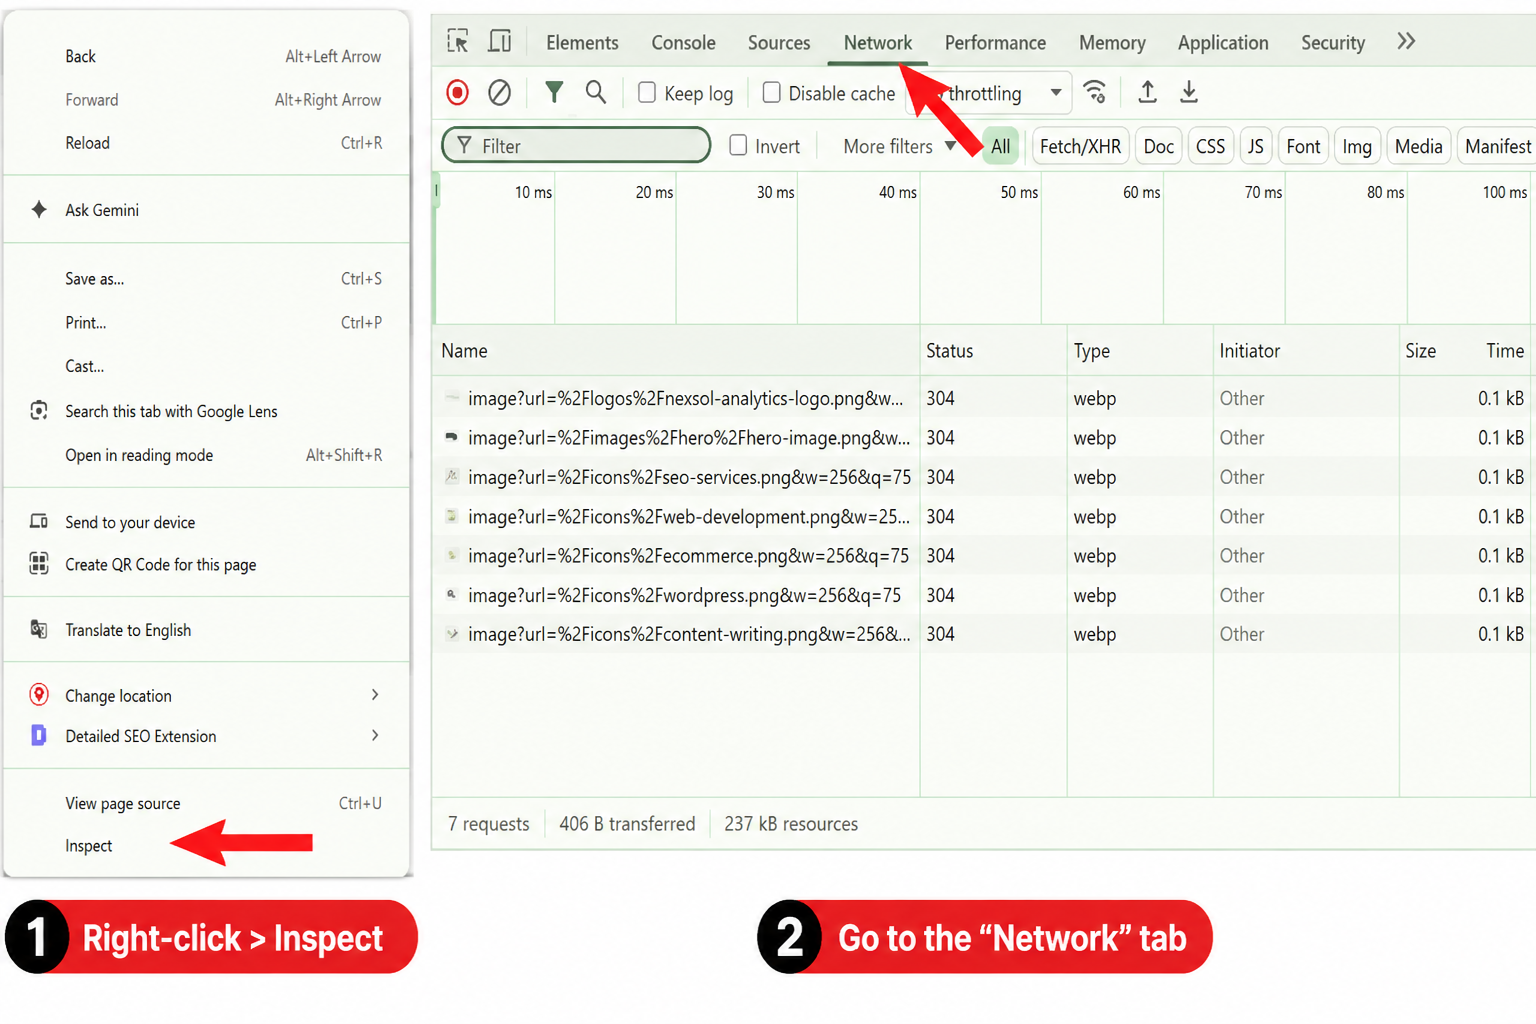
Task: Filter requests by Fetch/XHR
Action: pyautogui.click(x=1080, y=146)
